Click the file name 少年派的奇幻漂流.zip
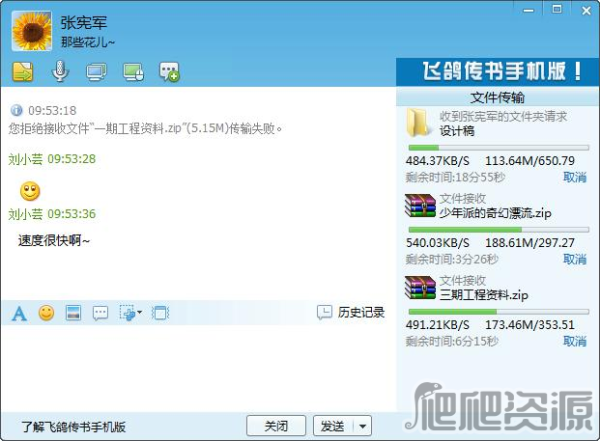 point(495,213)
